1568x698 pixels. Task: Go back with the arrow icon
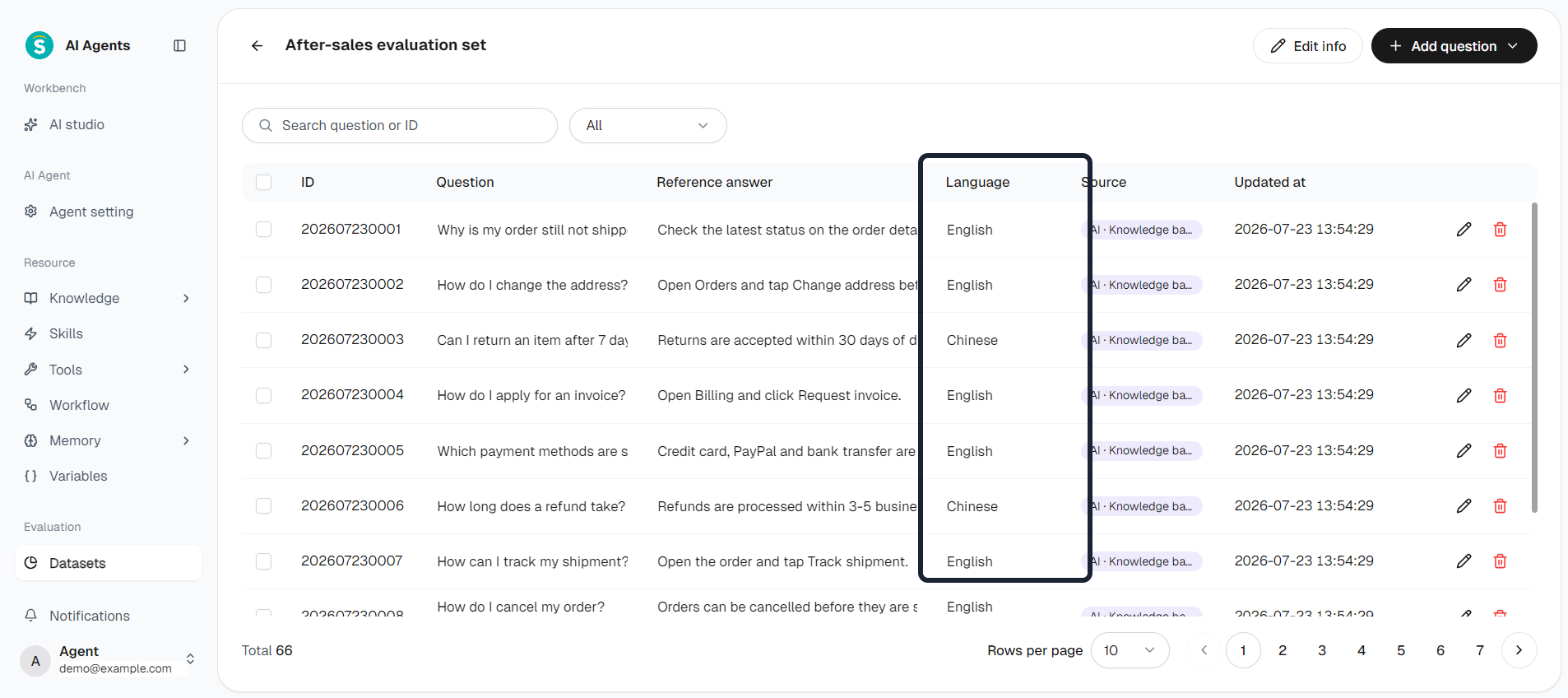(257, 46)
